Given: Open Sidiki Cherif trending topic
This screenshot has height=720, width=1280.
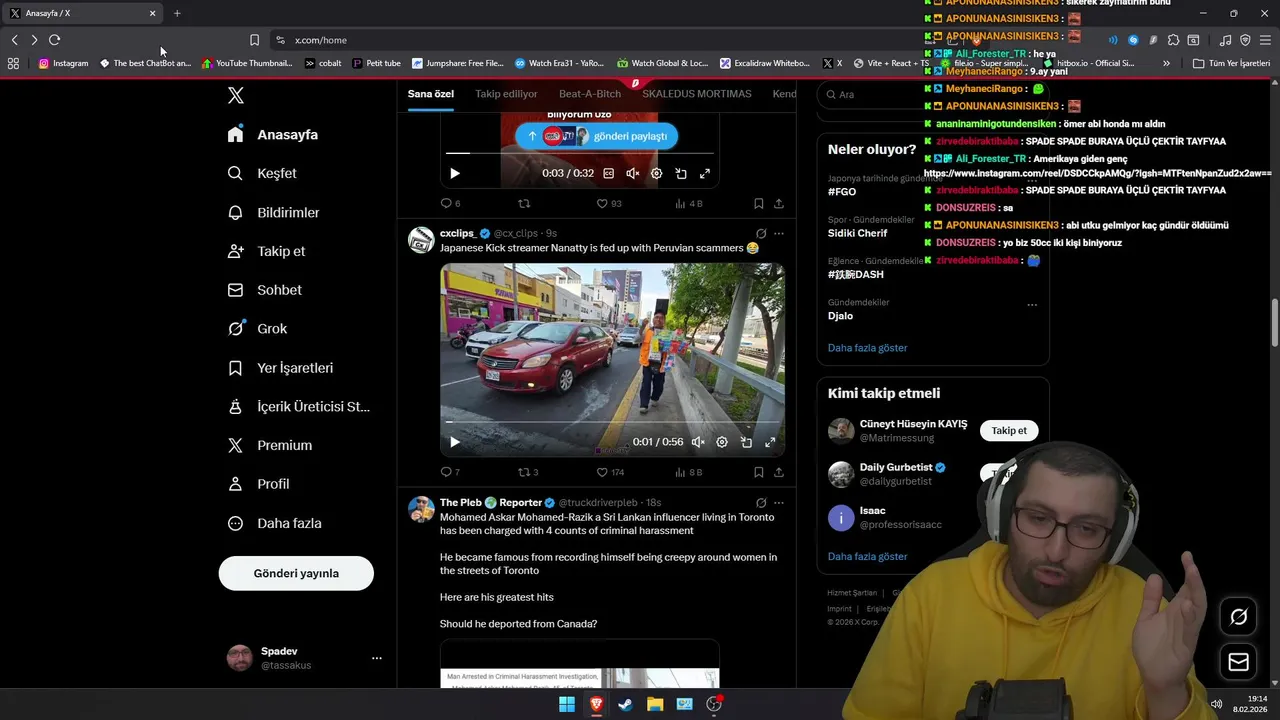Looking at the screenshot, I should click(x=857, y=233).
